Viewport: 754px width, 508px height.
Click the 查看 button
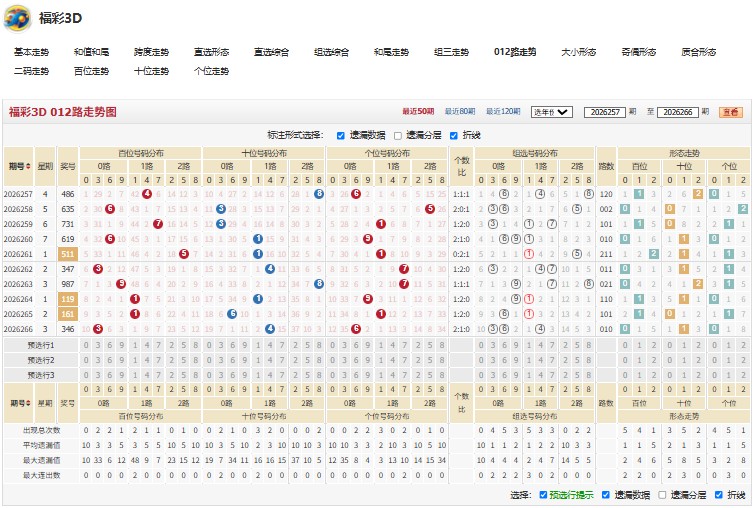(x=731, y=112)
